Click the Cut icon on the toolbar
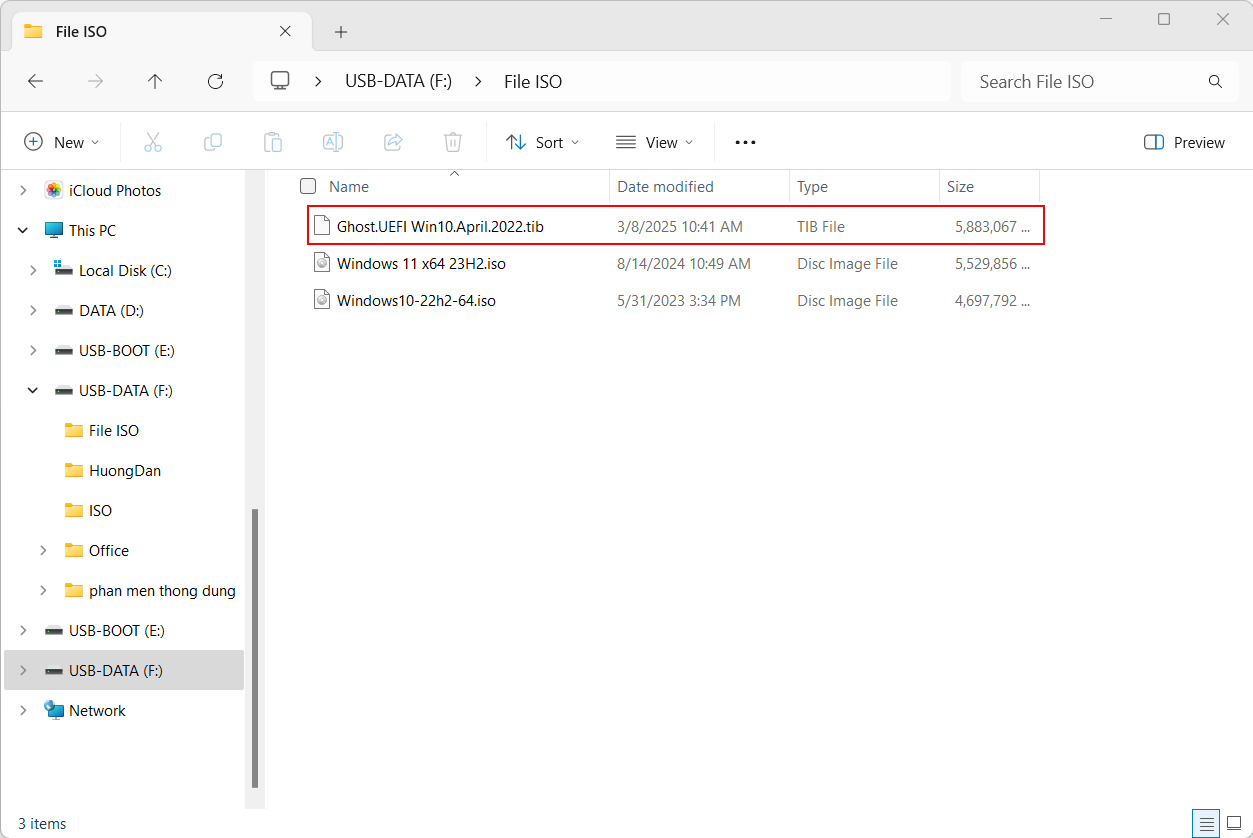This screenshot has width=1253, height=838. pyautogui.click(x=152, y=142)
